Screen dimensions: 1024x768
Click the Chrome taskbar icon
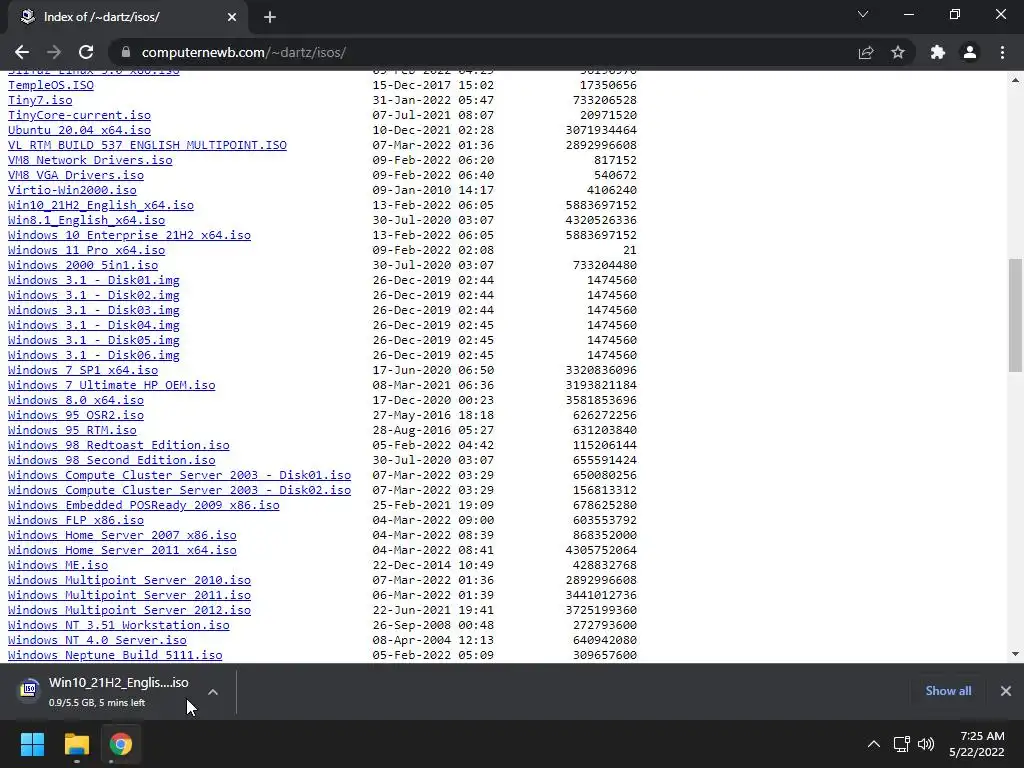[121, 744]
